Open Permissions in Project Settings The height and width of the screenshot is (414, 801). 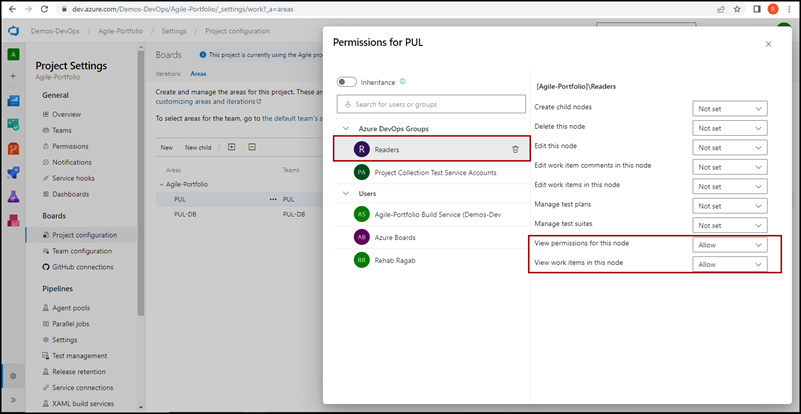(70, 146)
